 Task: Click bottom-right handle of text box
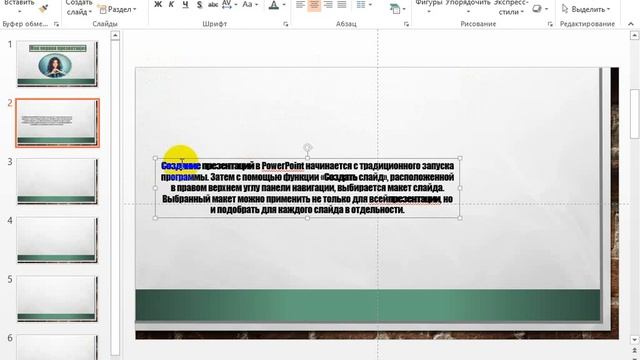click(460, 218)
